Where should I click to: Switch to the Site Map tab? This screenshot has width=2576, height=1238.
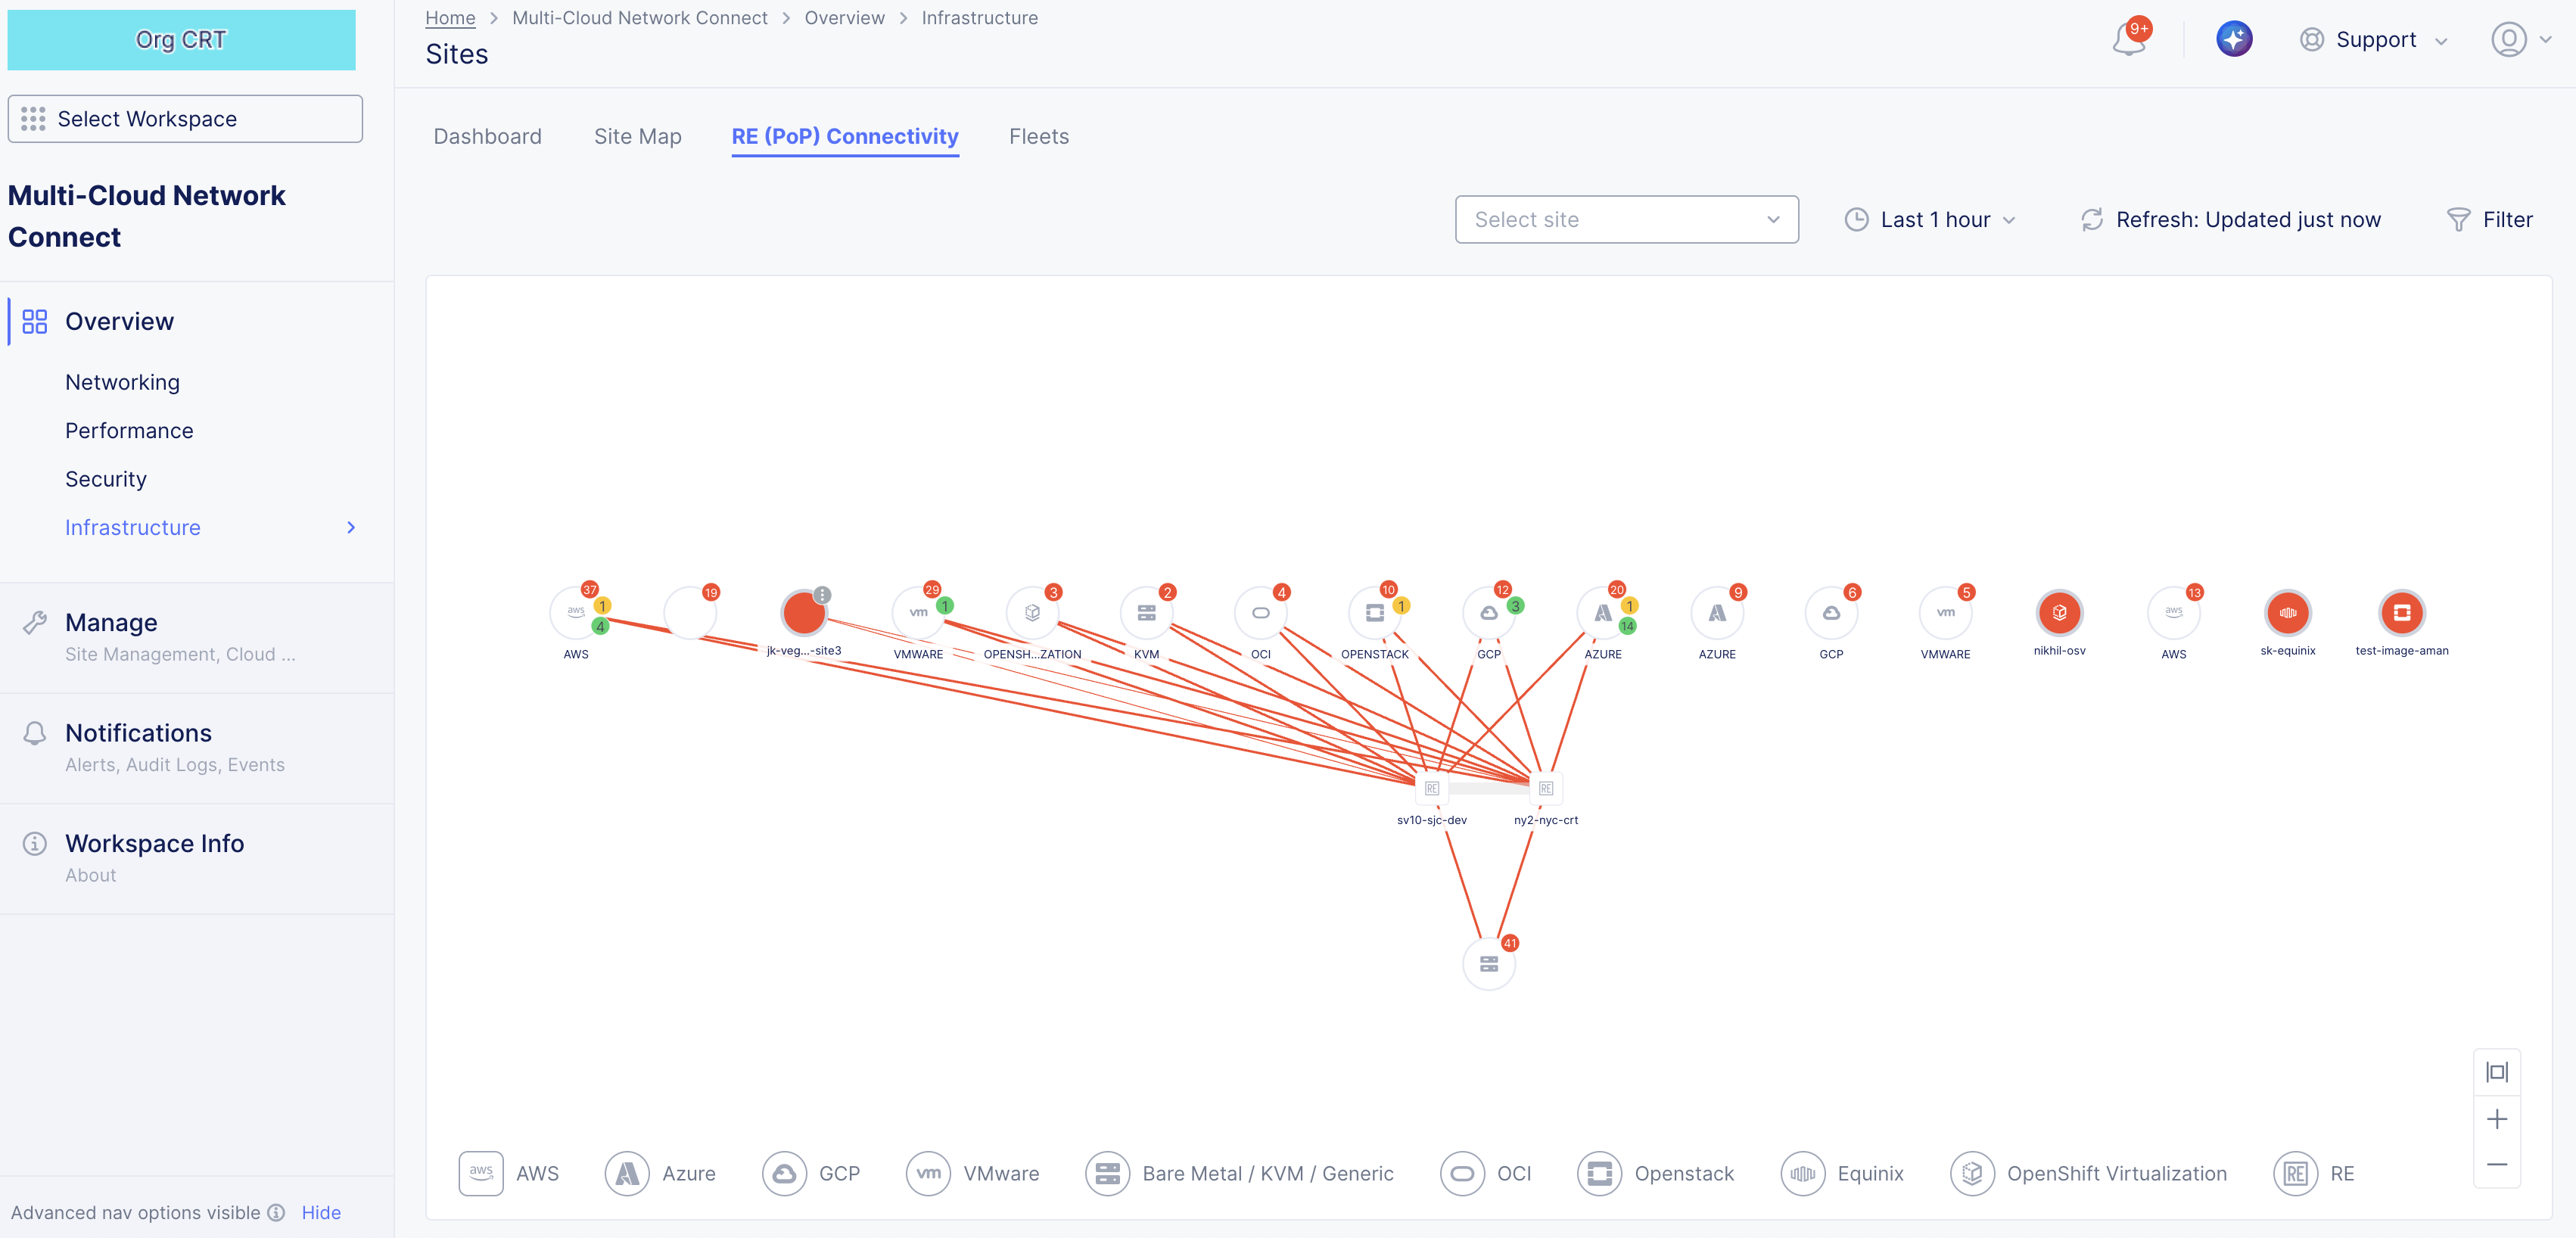(x=637, y=136)
